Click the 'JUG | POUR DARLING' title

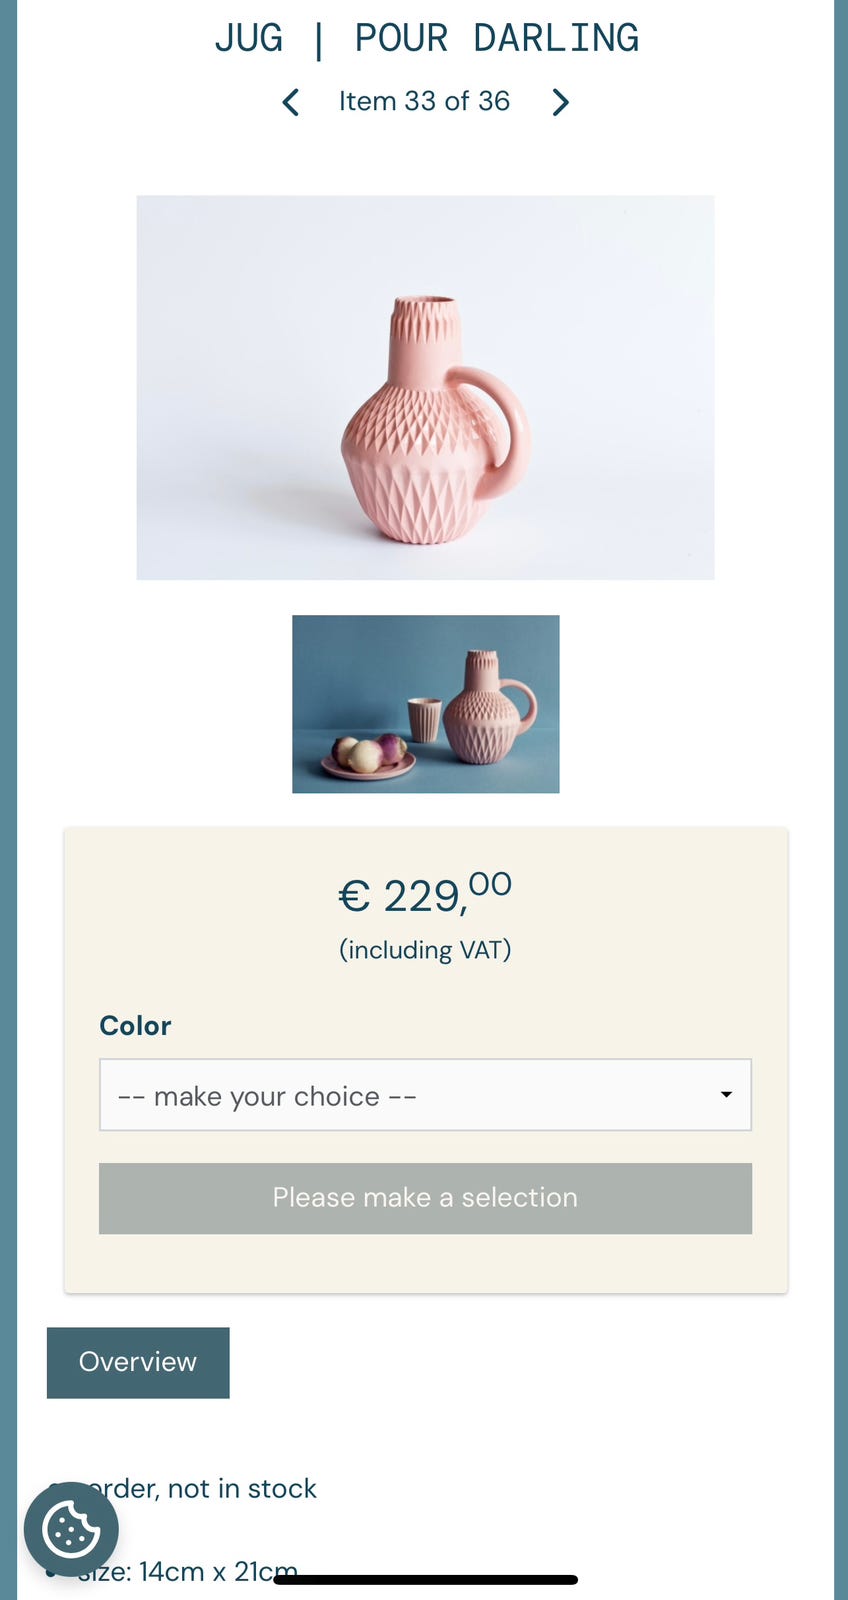tap(424, 37)
